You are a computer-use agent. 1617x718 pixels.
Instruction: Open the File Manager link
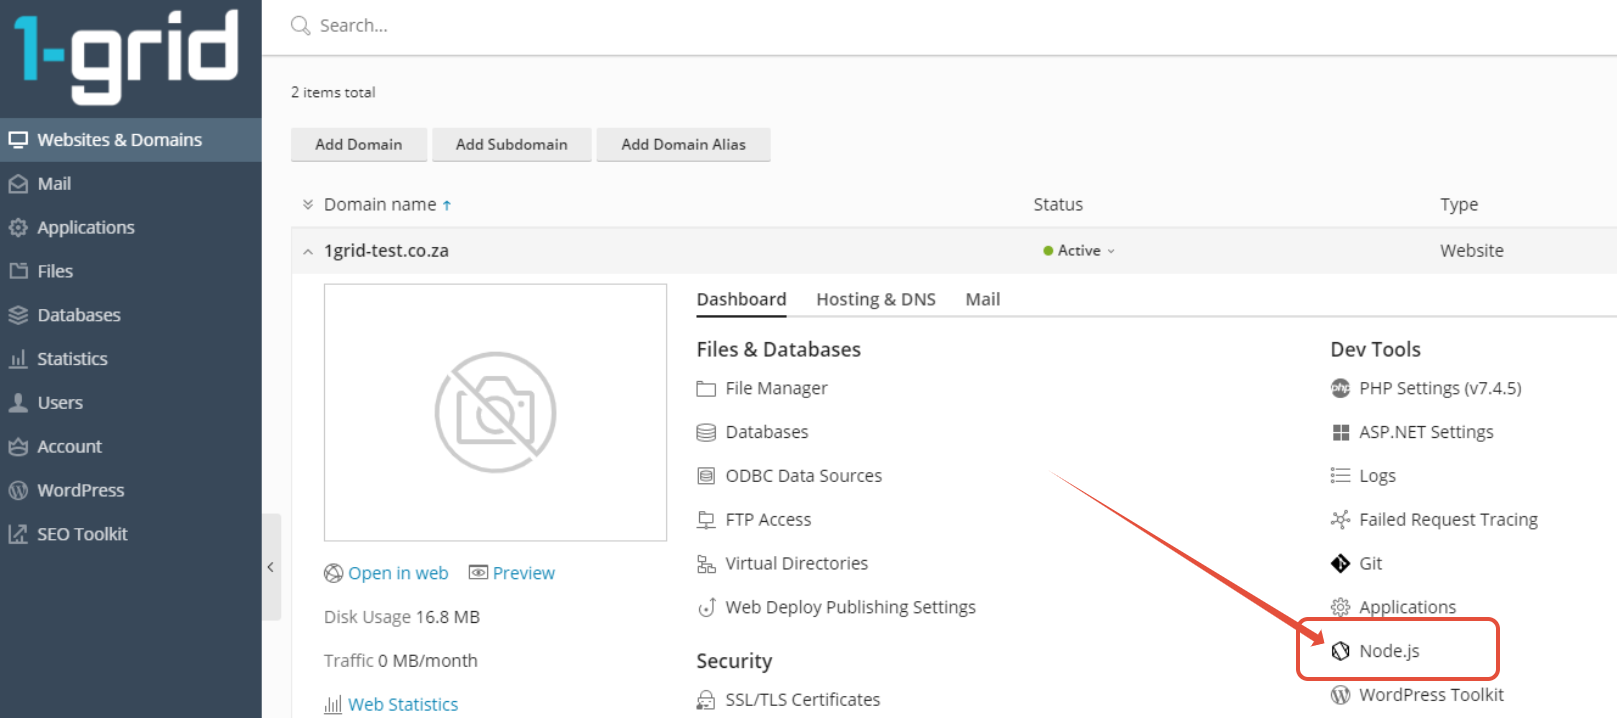click(x=776, y=388)
